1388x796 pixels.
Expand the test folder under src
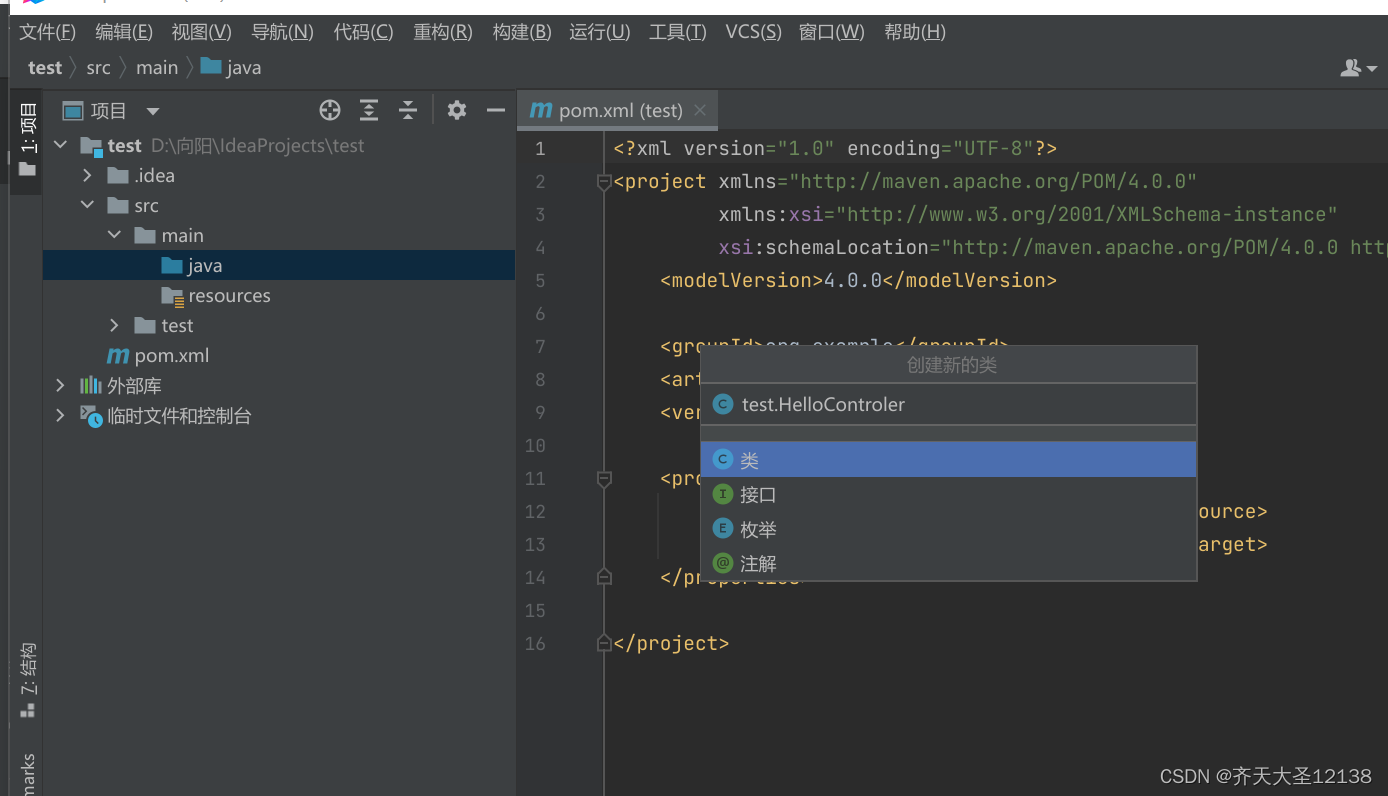click(115, 325)
